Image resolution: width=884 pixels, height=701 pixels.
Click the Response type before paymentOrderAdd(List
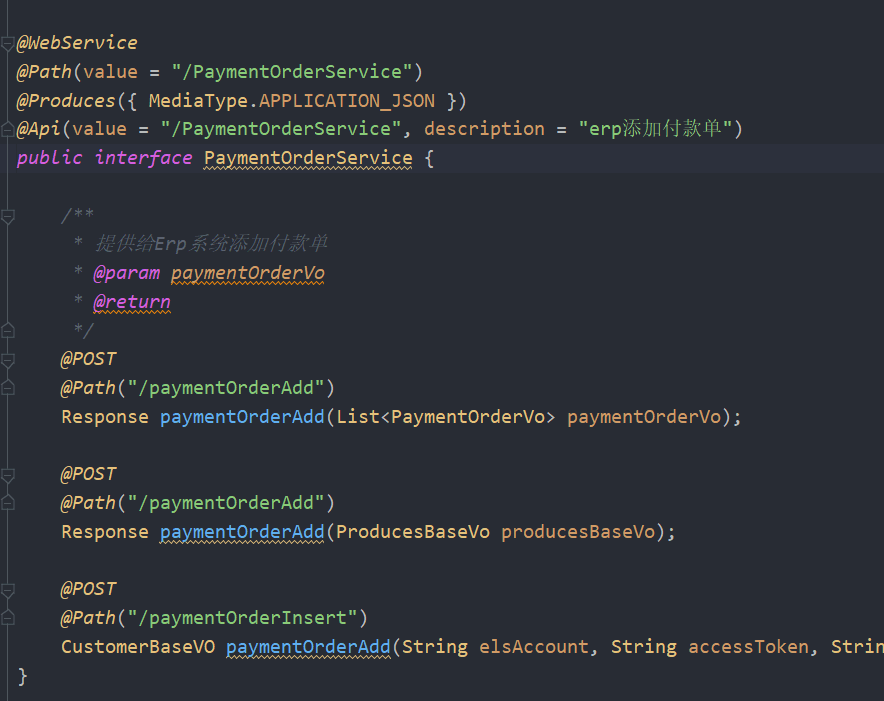coord(105,417)
